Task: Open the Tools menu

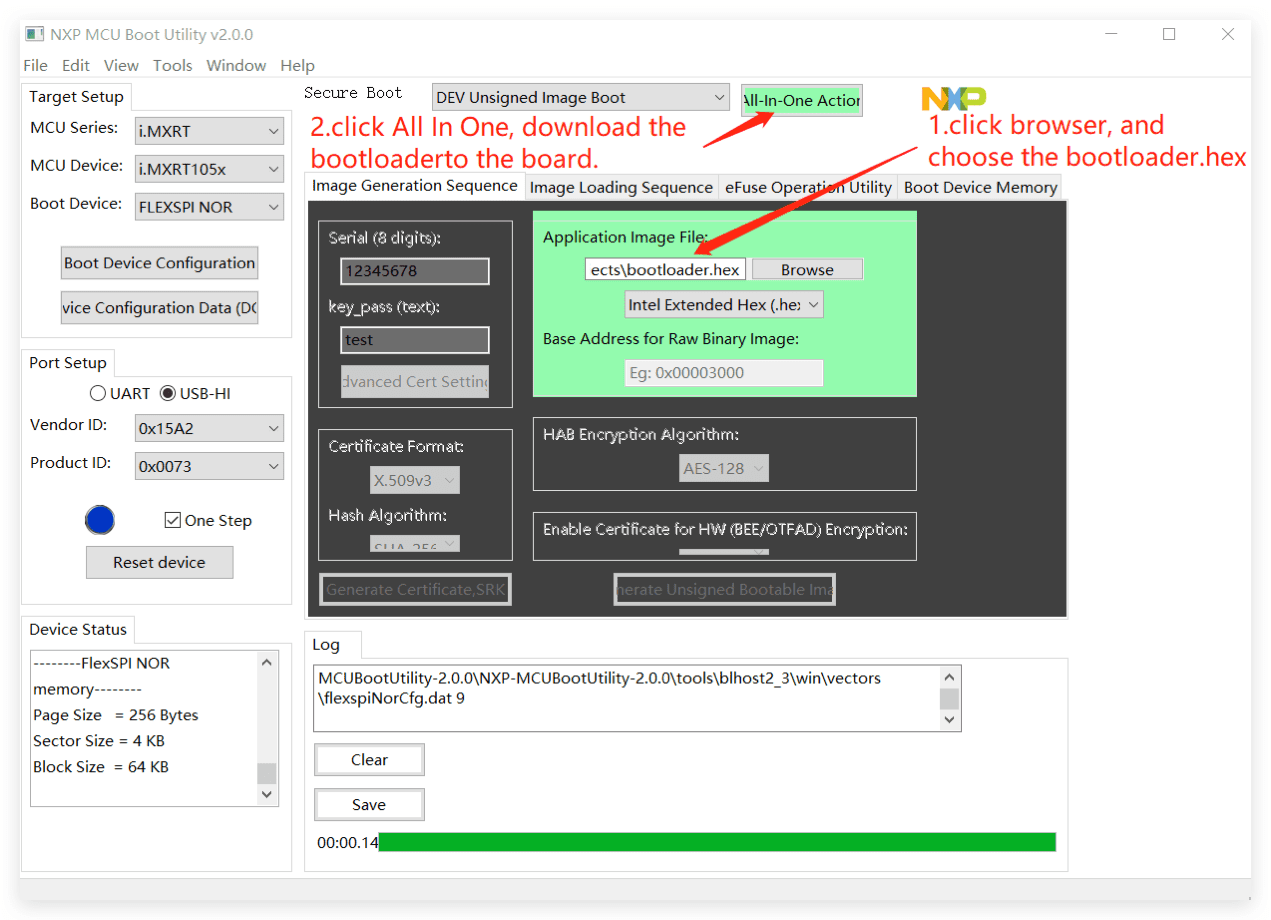Action: (172, 65)
